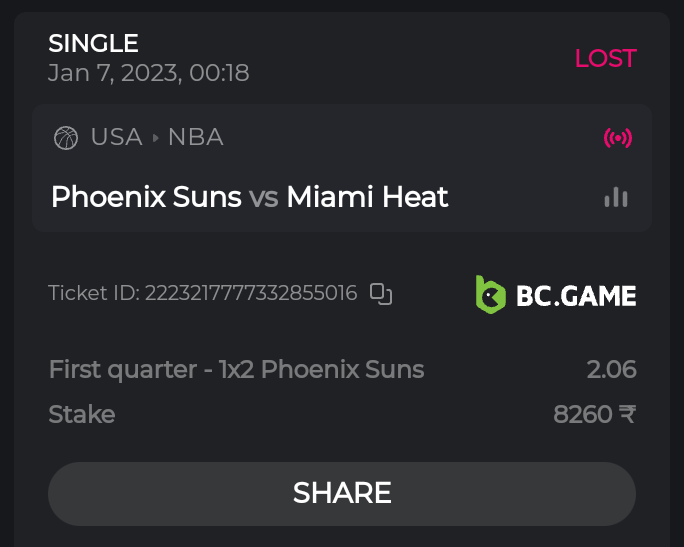Click the LOST status label
684x547 pixels.
(x=605, y=58)
